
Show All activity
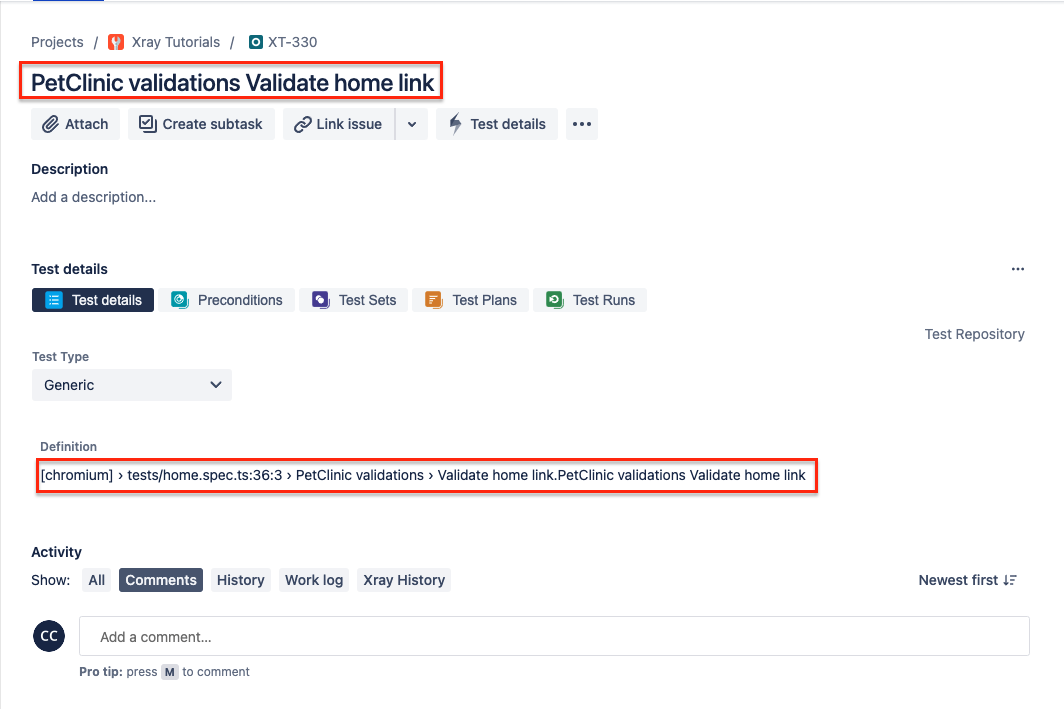[96, 580]
